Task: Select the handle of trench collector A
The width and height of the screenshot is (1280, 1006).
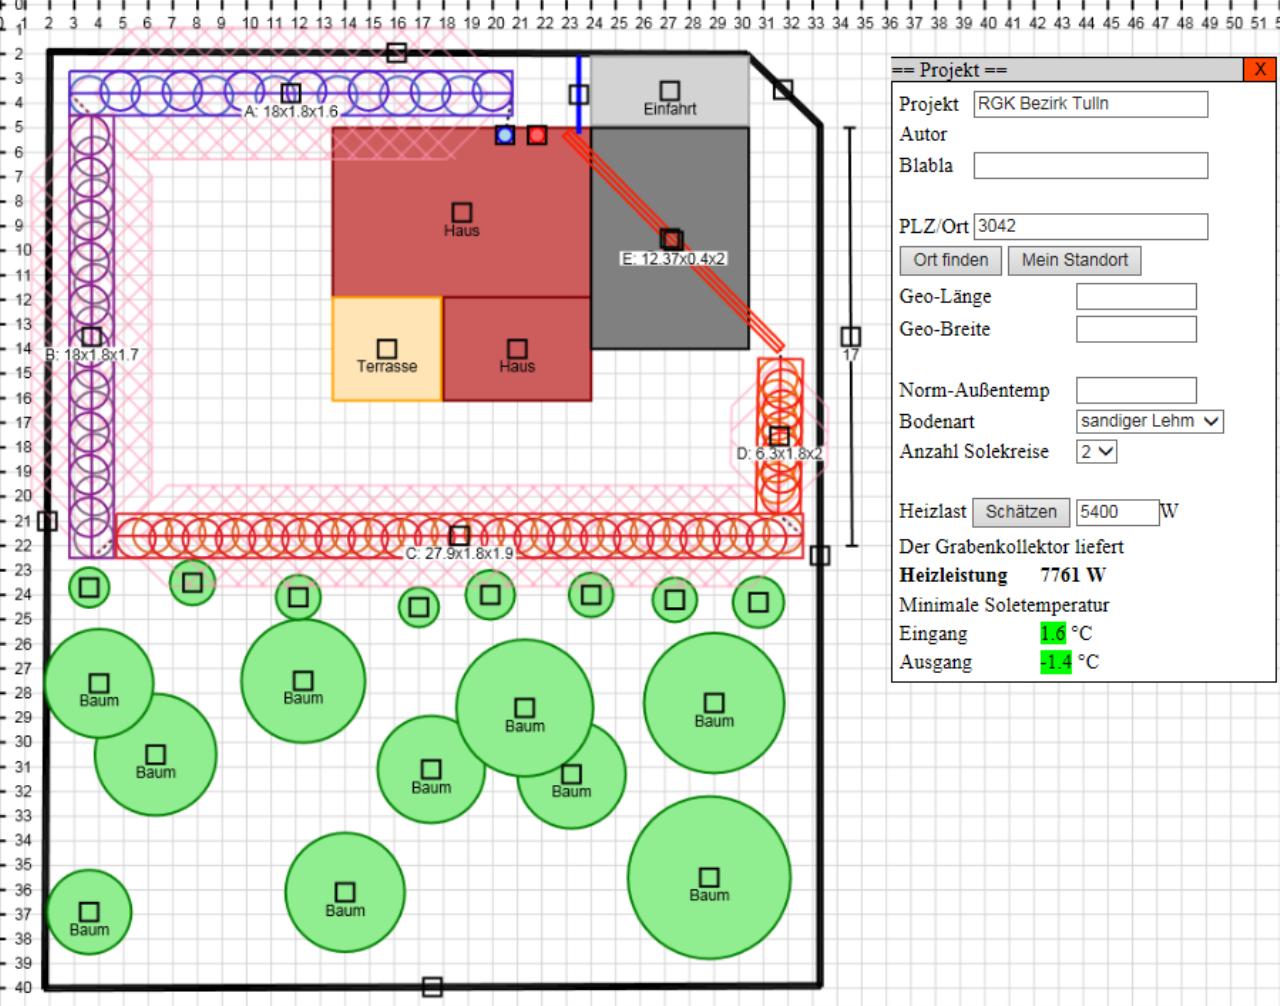Action: pos(291,93)
